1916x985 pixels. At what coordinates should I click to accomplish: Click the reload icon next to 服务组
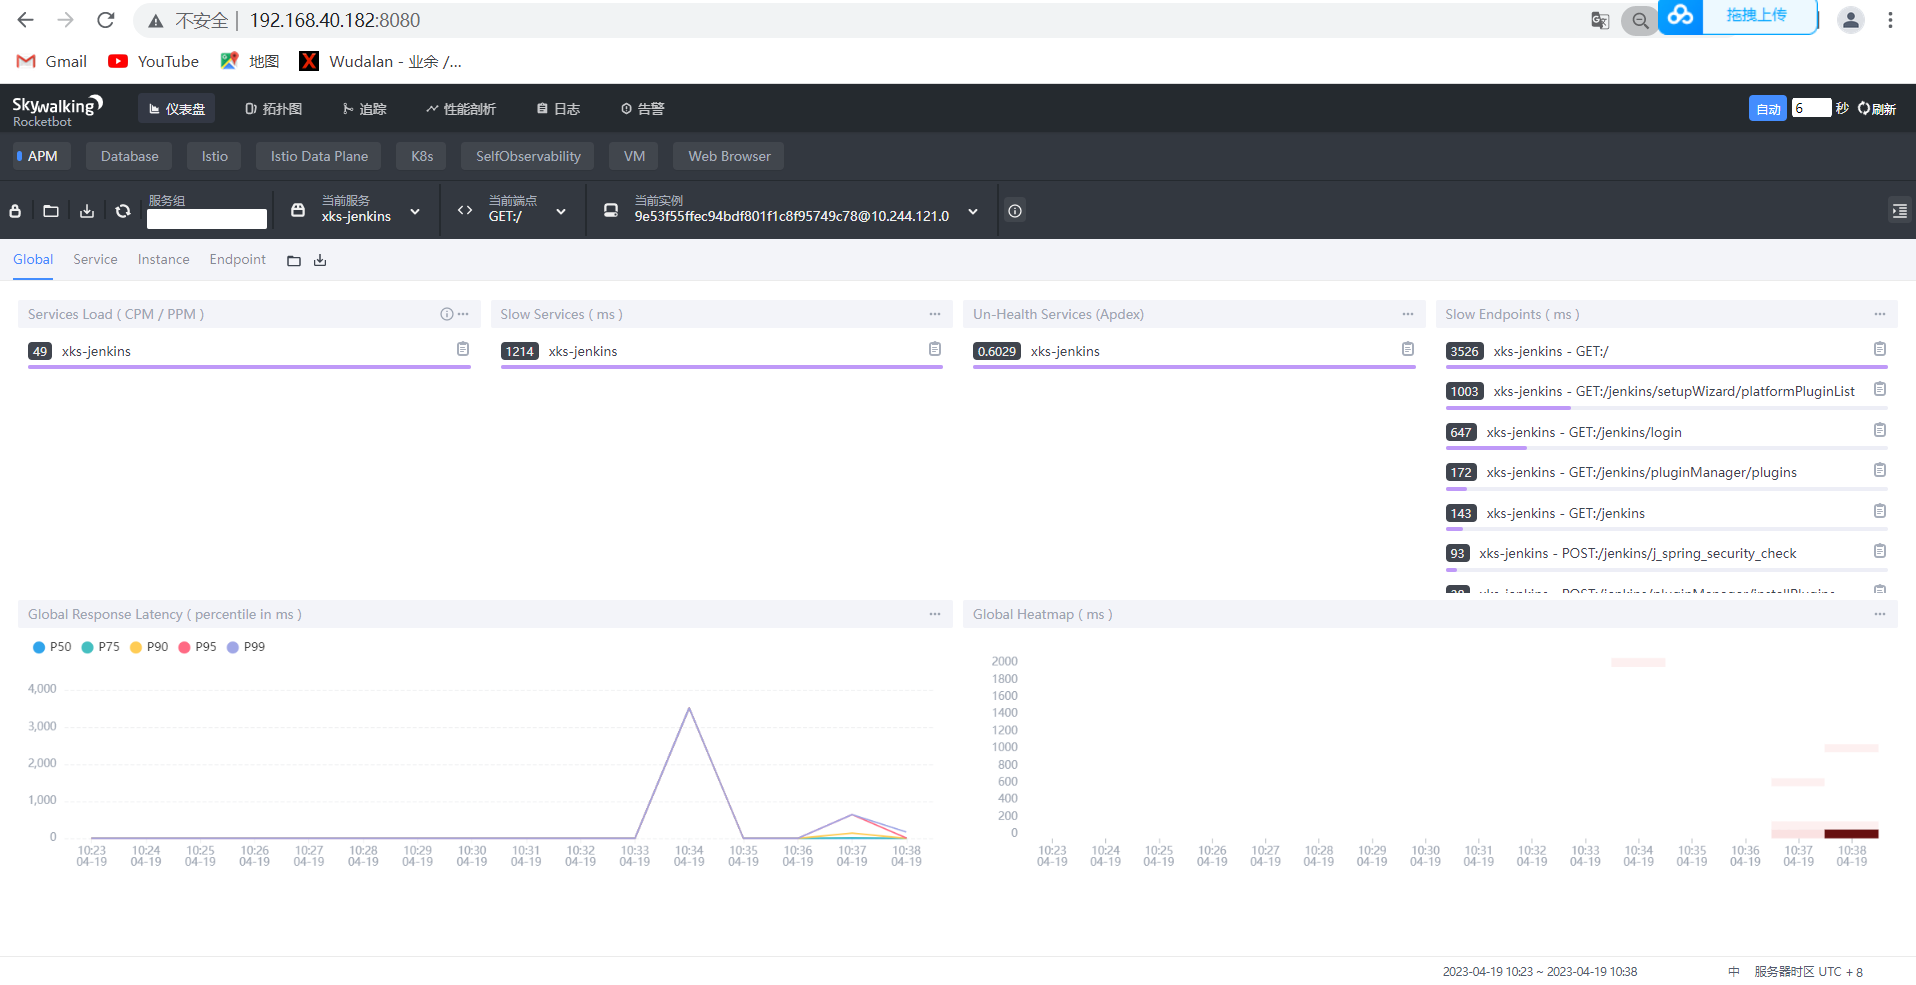coord(123,211)
